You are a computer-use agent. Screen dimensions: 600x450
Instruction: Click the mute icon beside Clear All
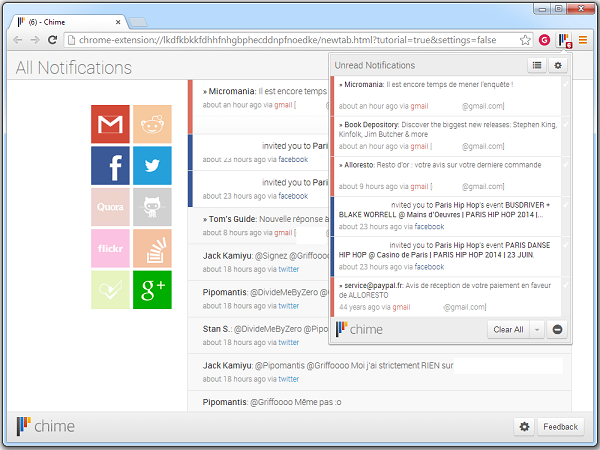[x=557, y=329]
